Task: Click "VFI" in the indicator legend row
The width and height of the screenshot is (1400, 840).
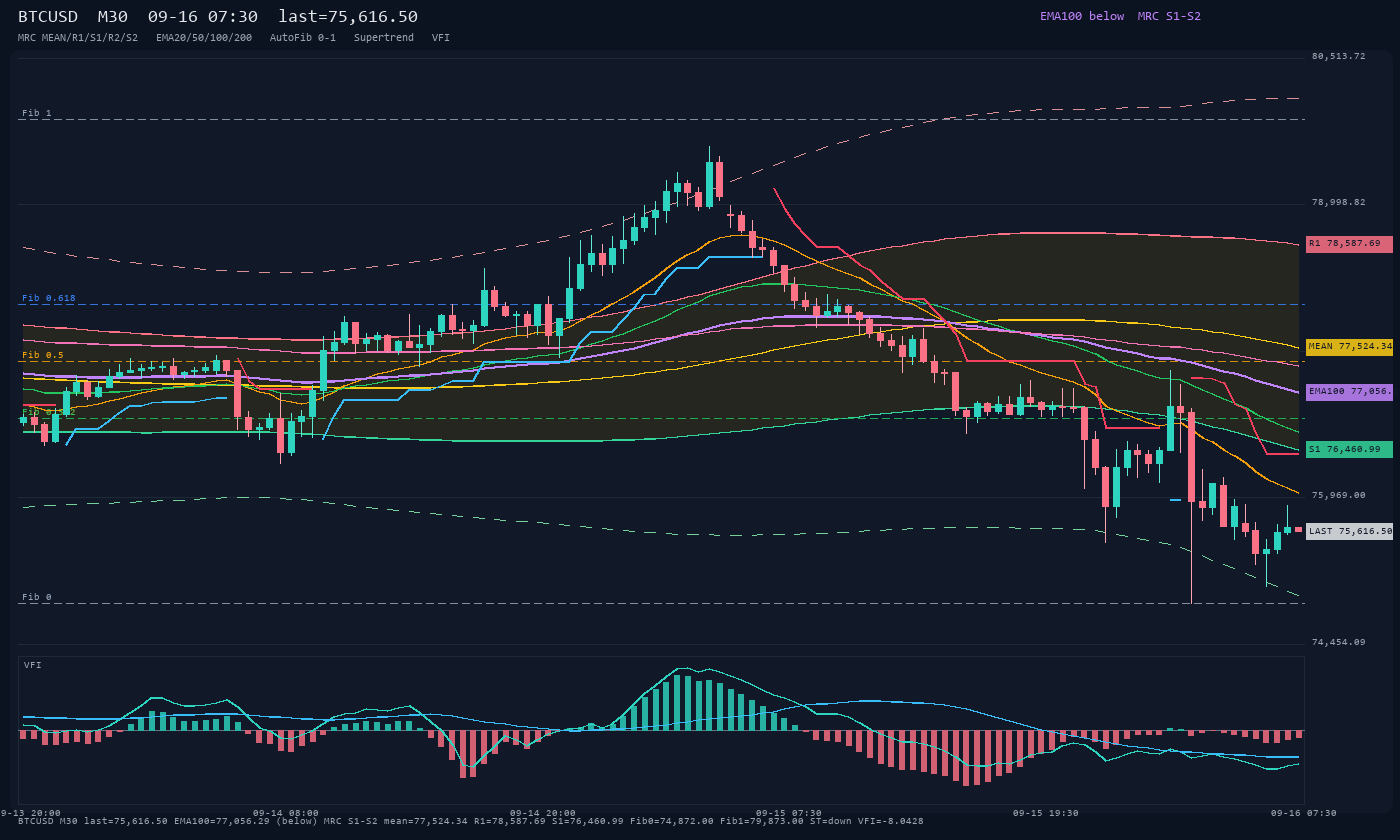Action: (441, 38)
